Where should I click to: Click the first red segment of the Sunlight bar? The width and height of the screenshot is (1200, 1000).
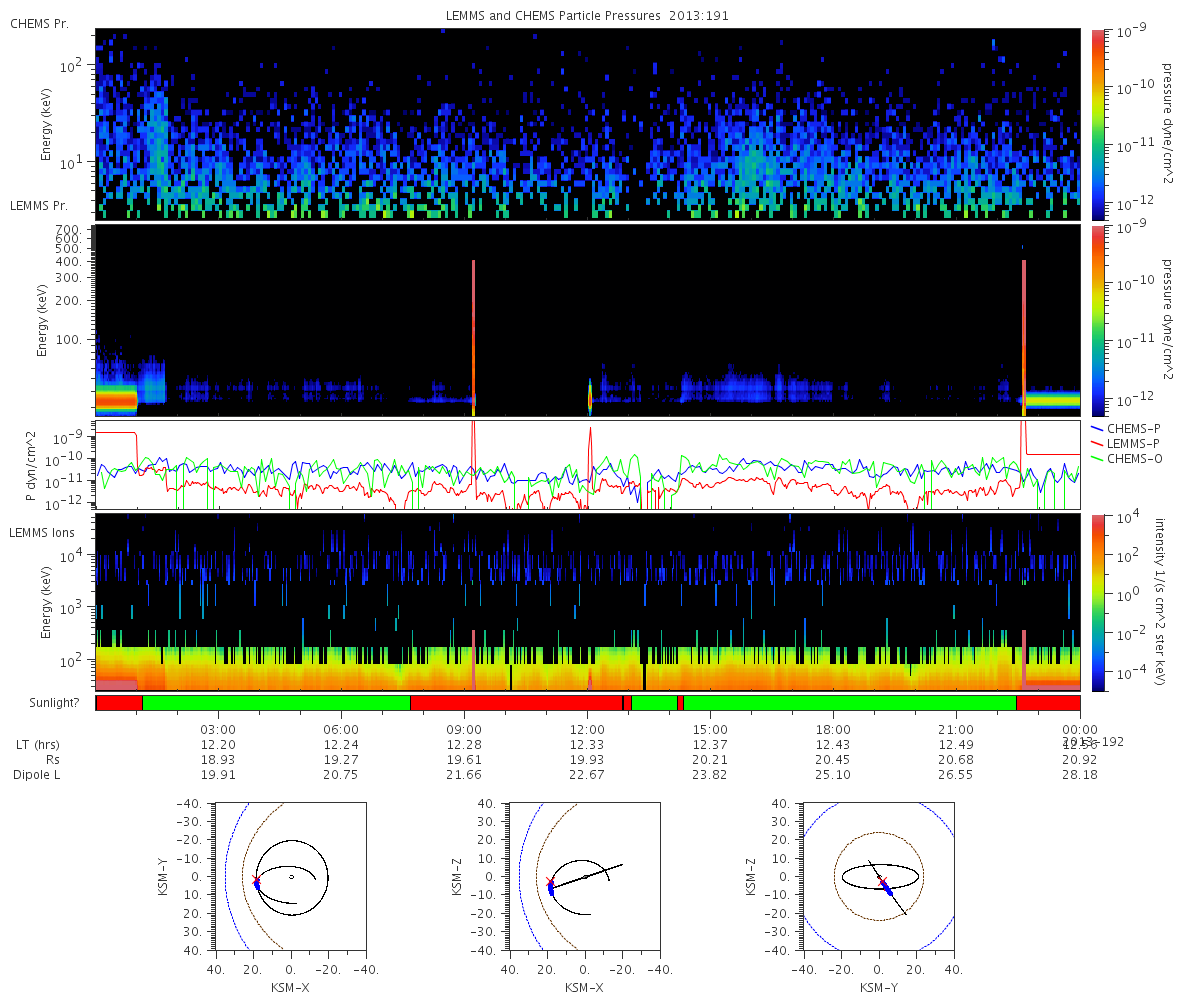[119, 703]
